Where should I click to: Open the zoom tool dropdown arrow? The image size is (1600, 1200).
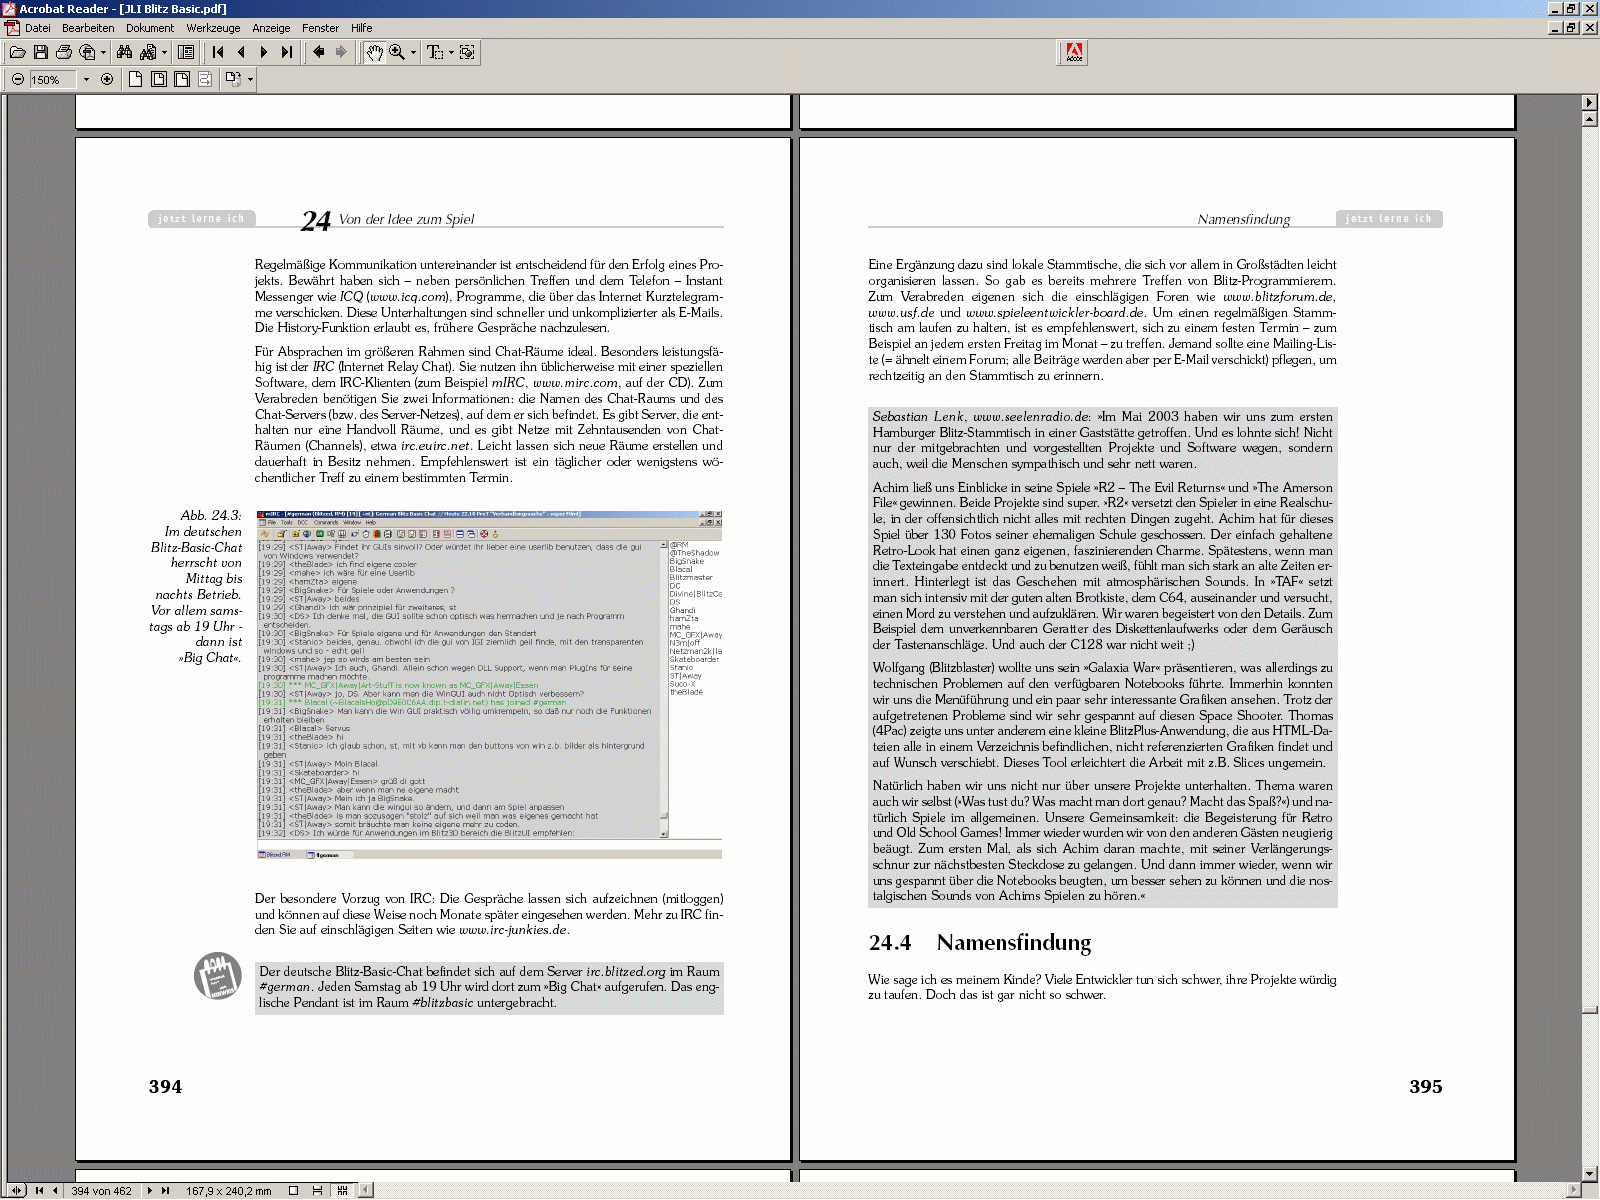(x=413, y=52)
